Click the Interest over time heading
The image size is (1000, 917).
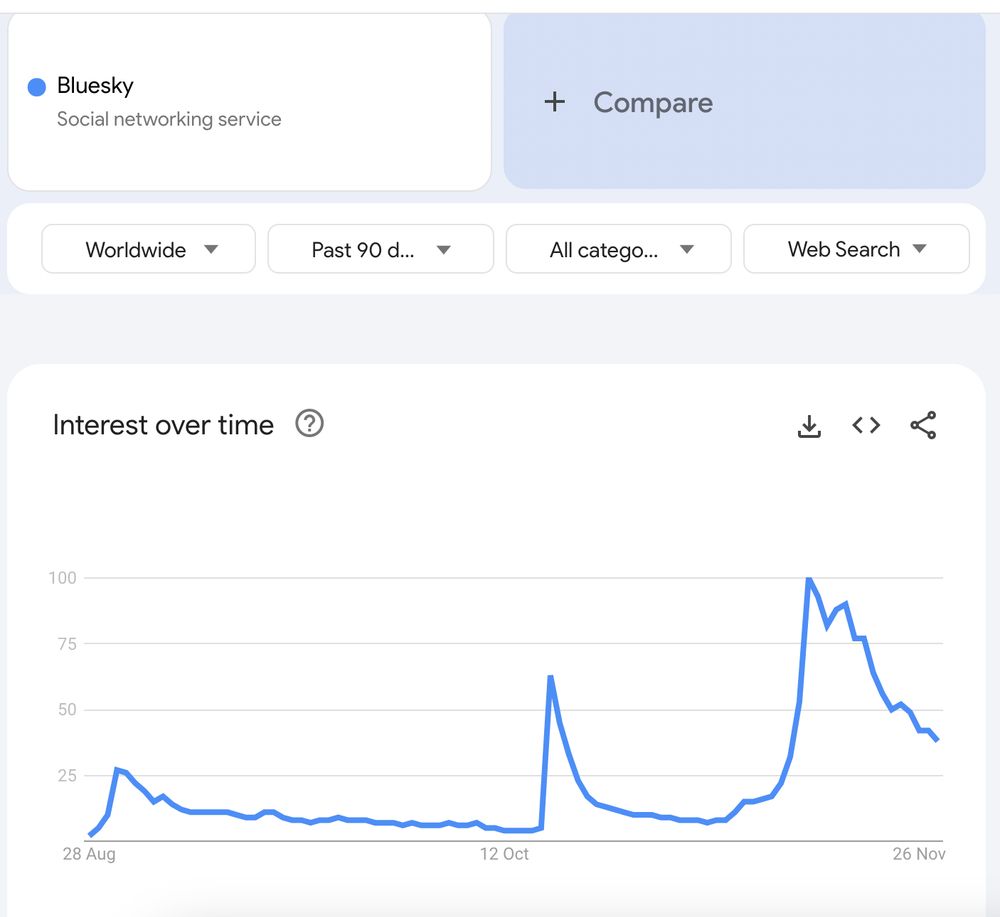(x=163, y=425)
